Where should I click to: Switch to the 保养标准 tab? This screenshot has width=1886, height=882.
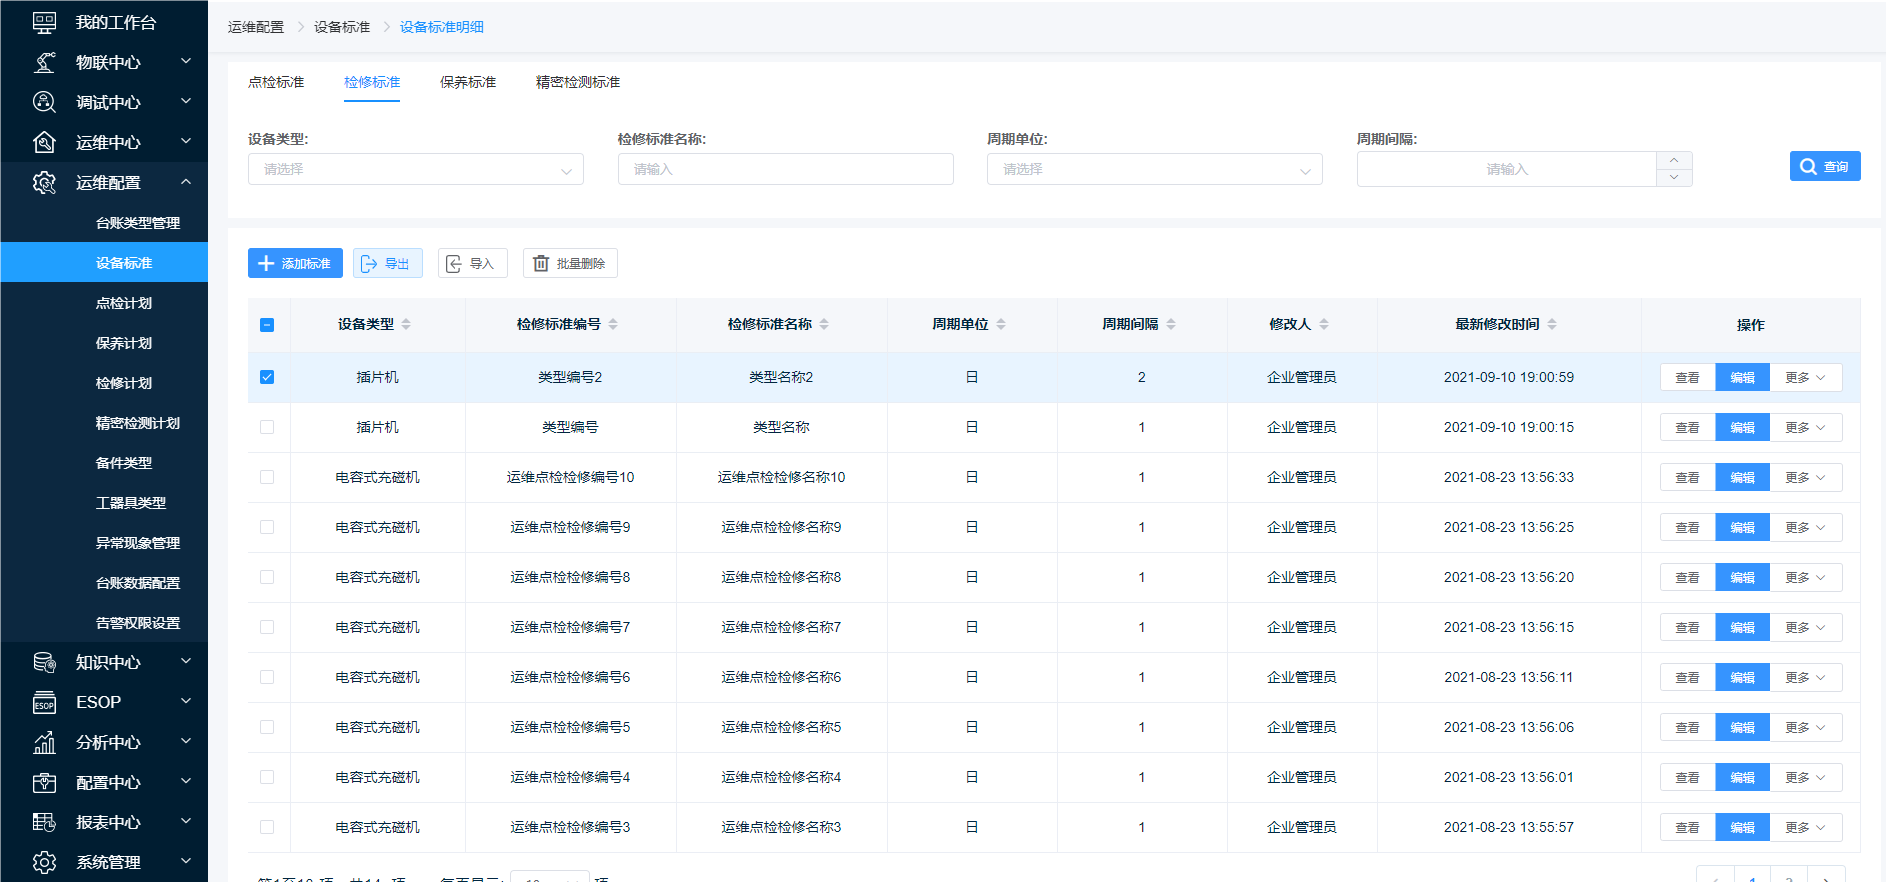click(468, 82)
